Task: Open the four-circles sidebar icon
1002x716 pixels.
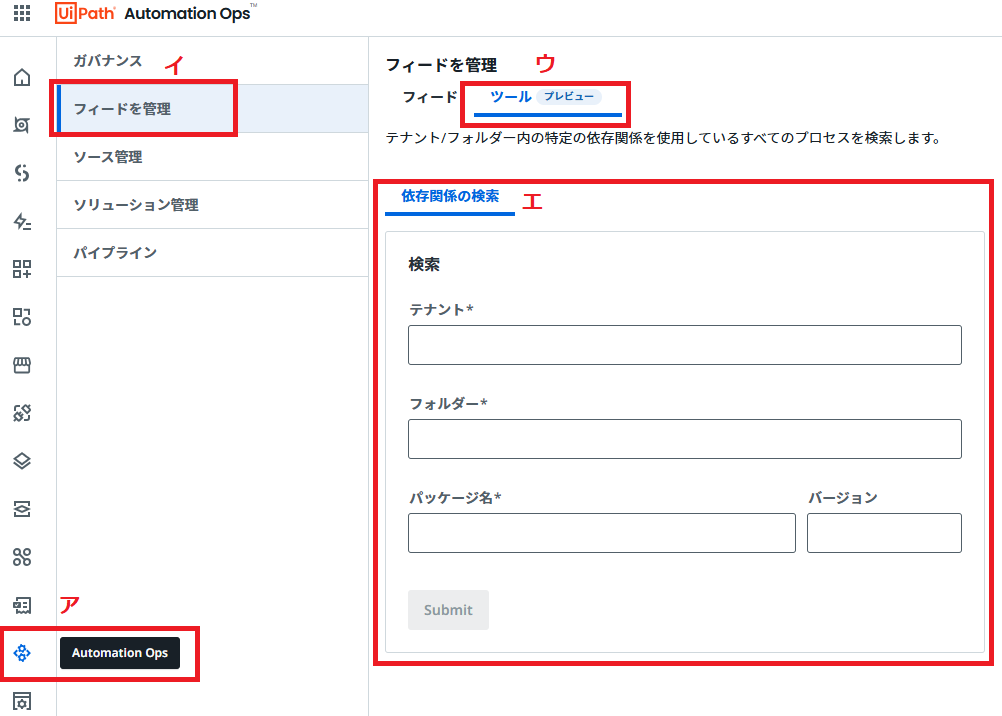Action: pos(22,557)
